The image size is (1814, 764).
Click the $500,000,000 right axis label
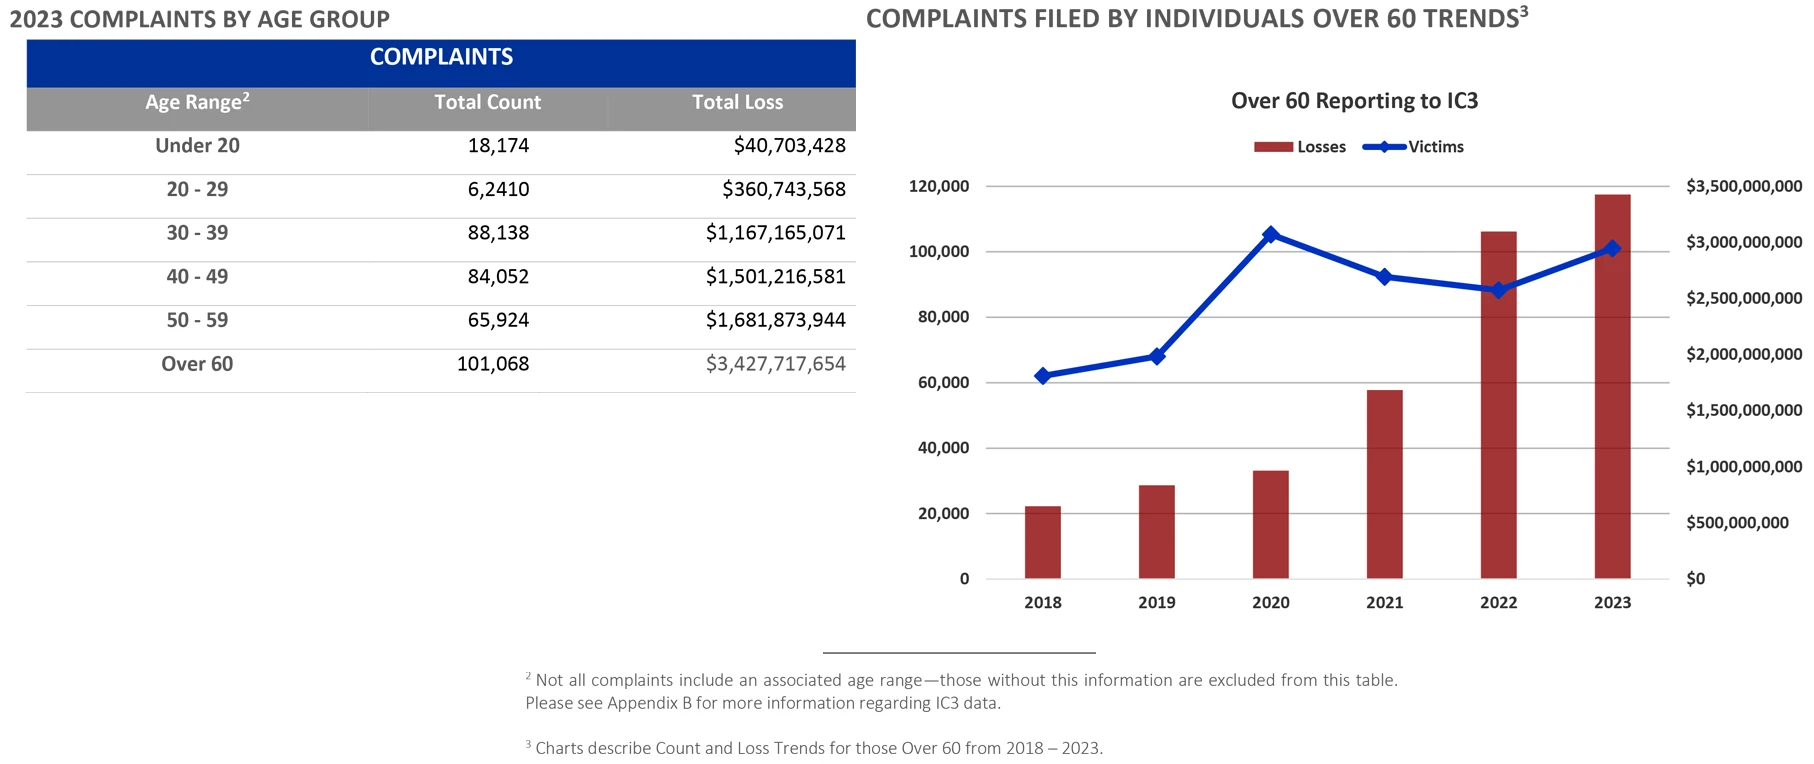1737,523
